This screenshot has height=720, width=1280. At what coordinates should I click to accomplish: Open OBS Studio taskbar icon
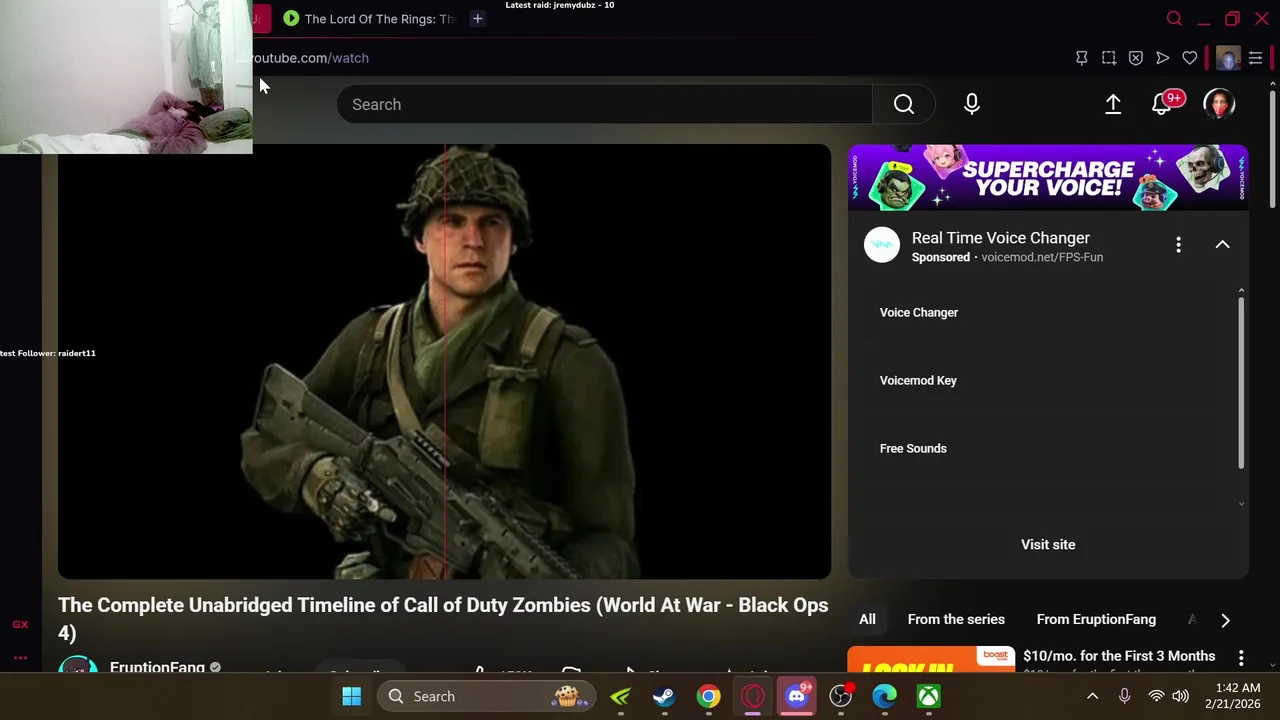841,696
